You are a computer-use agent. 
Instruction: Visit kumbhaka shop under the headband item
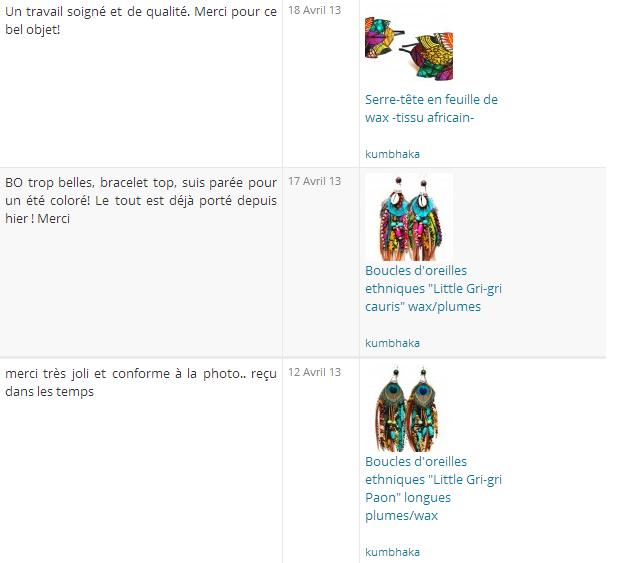pos(392,154)
